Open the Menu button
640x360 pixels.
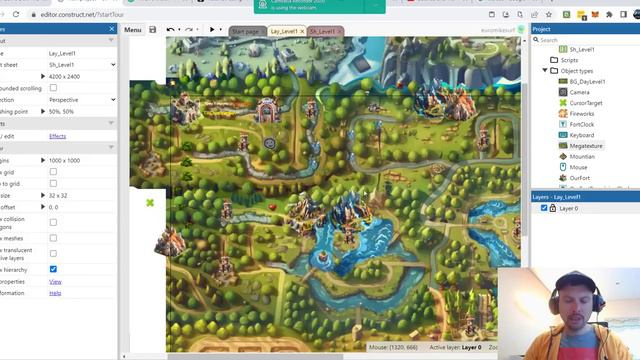133,30
